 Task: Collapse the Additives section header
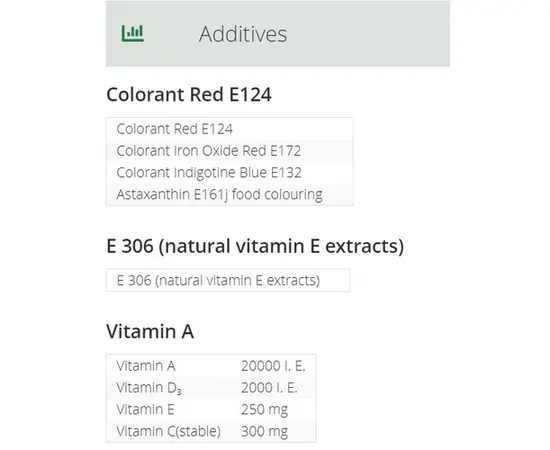click(278, 34)
